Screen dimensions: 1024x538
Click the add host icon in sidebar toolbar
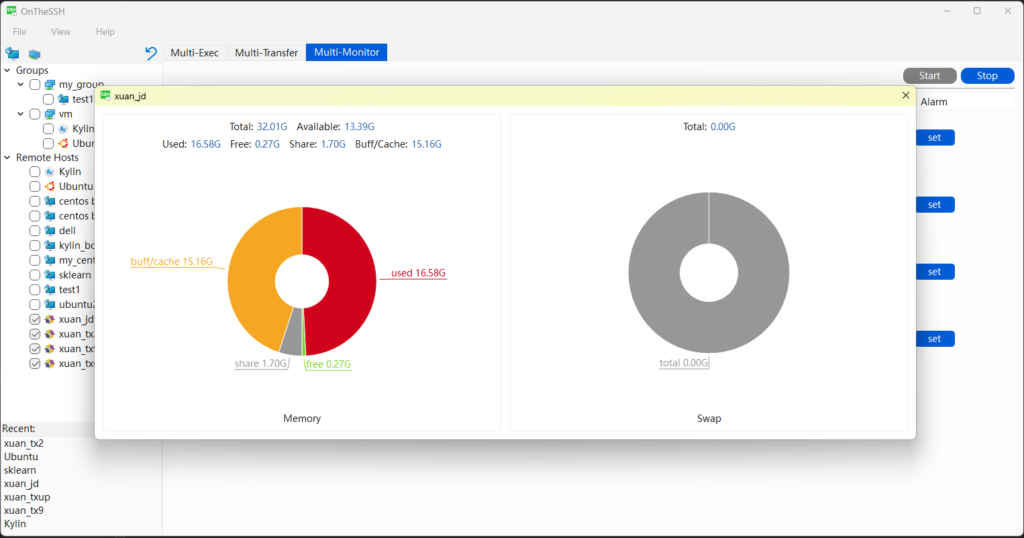pyautogui.click(x=34, y=53)
